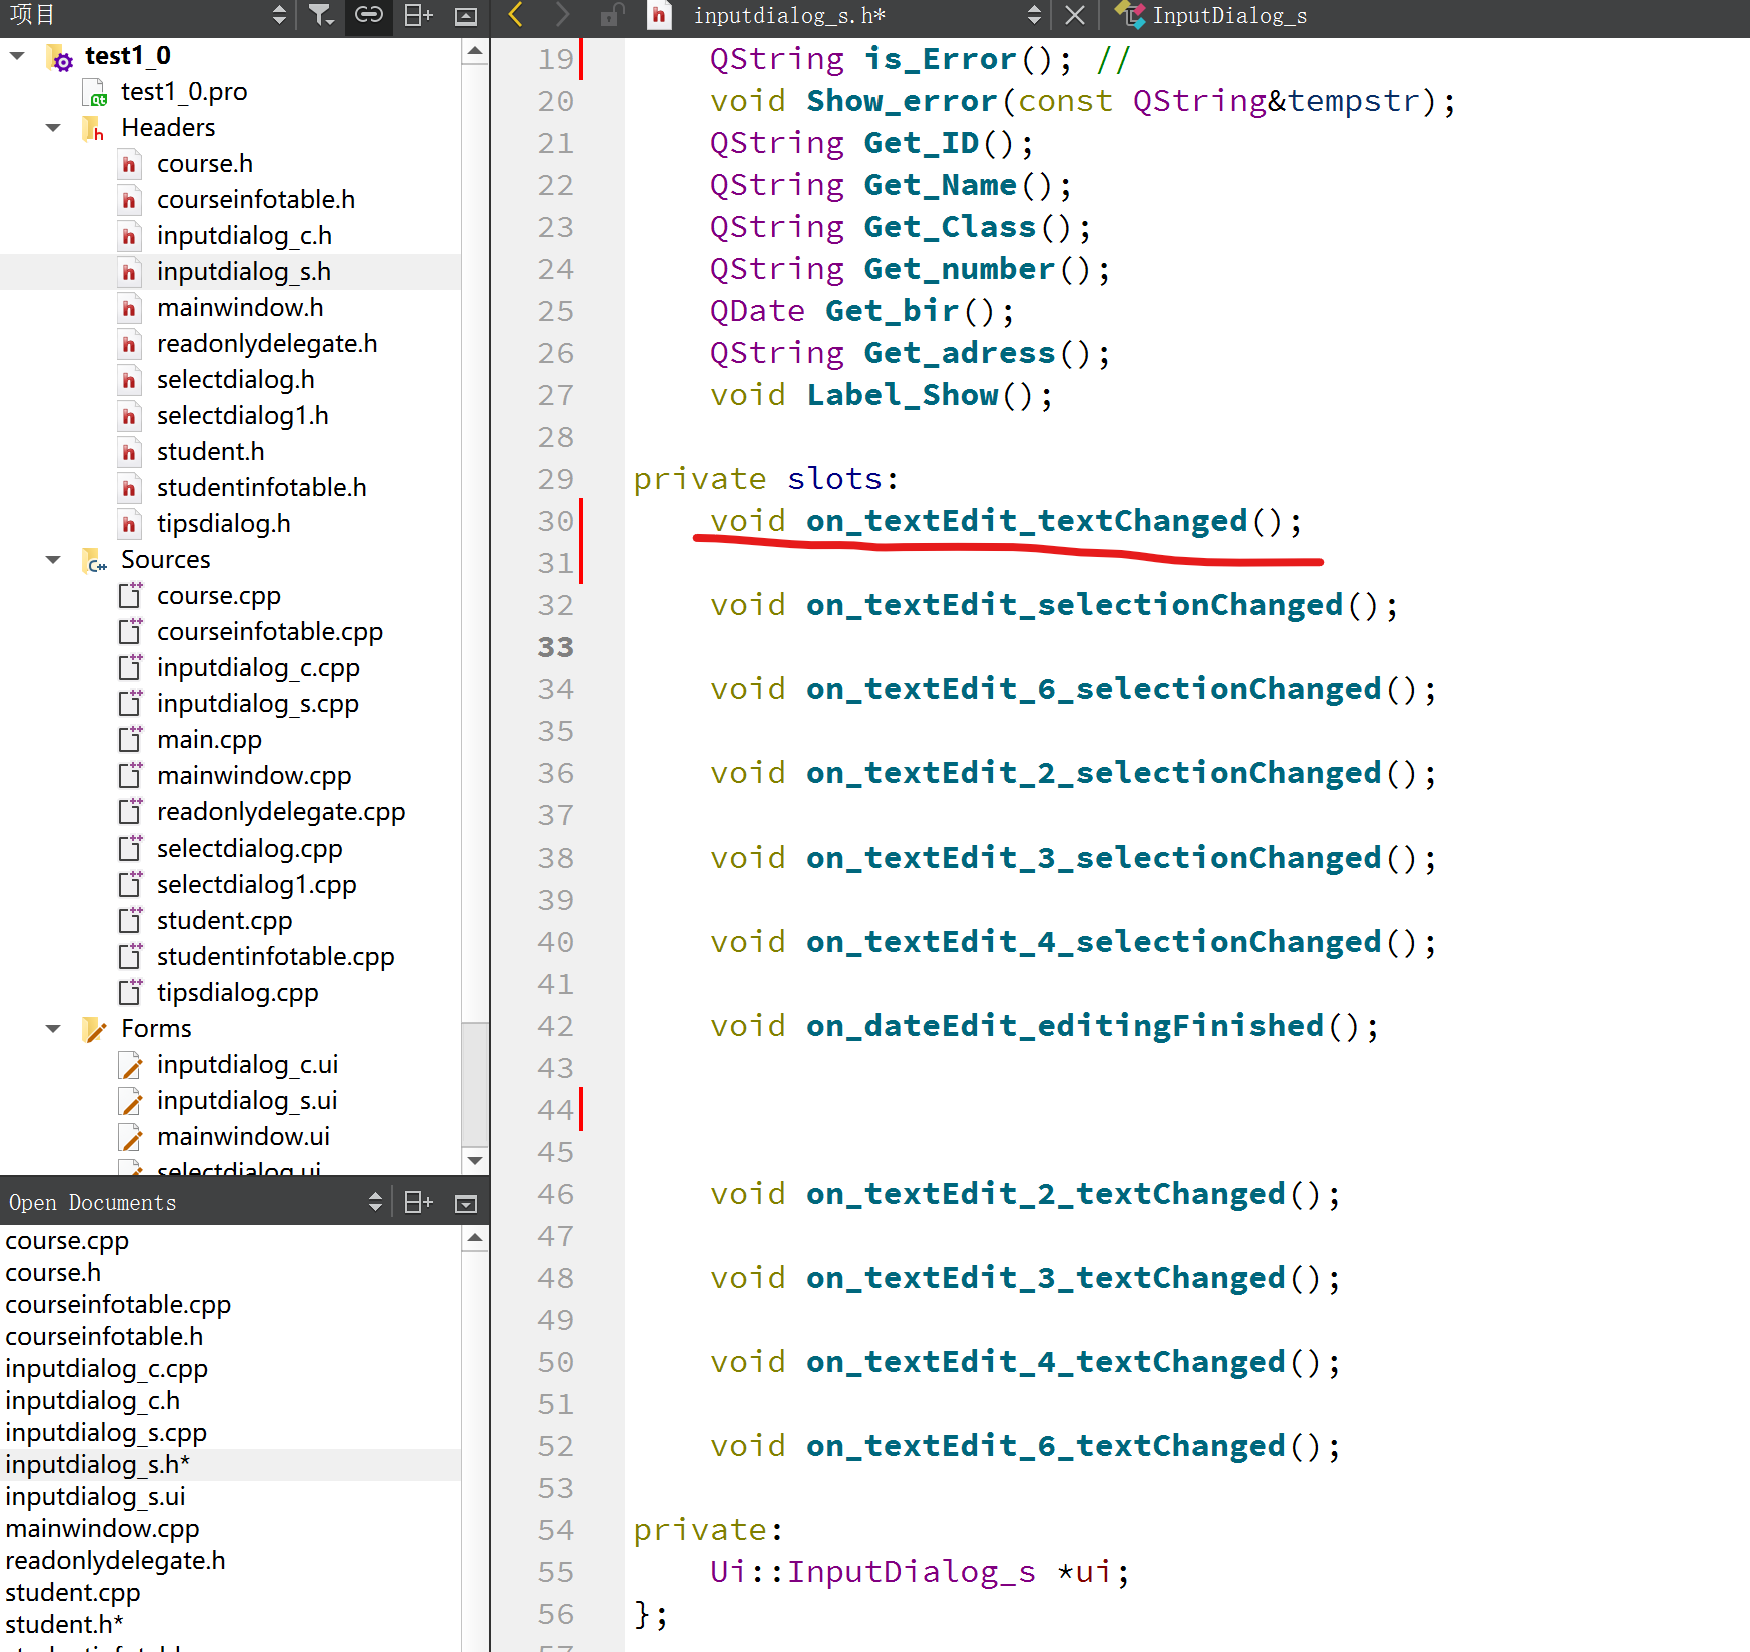This screenshot has height=1652, width=1750.
Task: Open inputdialog_s.cpp in Sources tree
Action: [258, 704]
